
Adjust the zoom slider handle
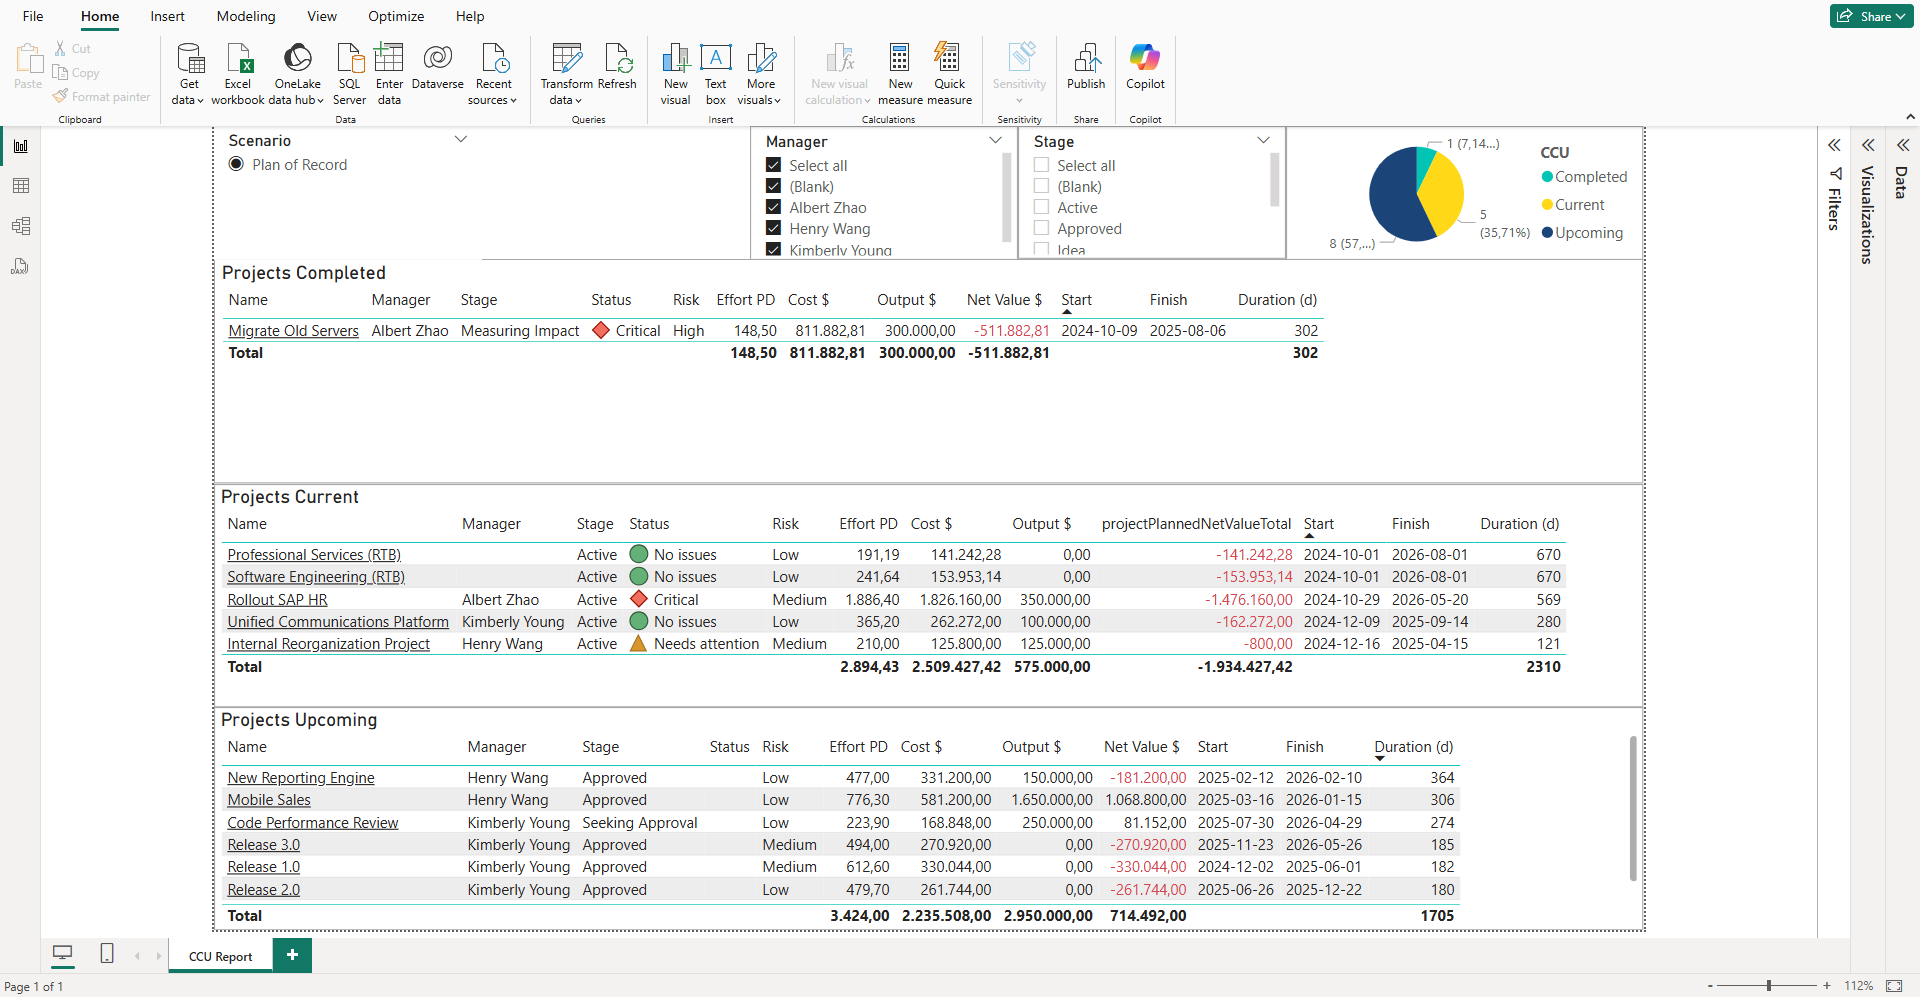tap(1769, 986)
